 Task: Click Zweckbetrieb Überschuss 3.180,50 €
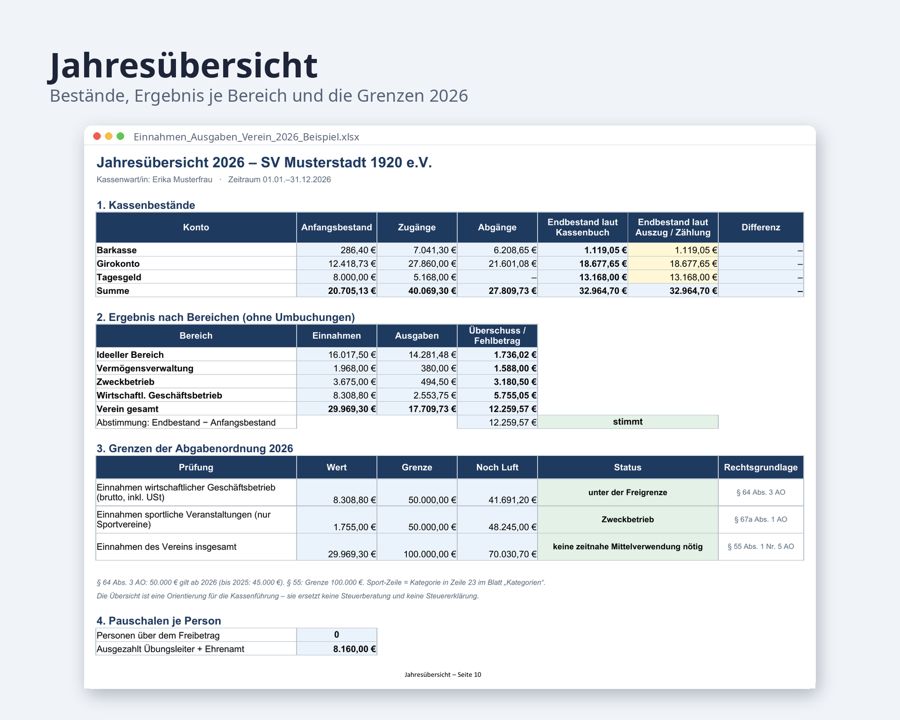point(497,382)
